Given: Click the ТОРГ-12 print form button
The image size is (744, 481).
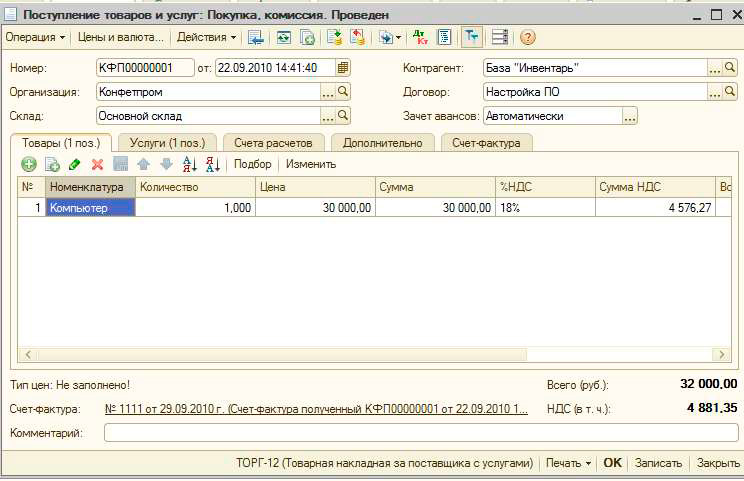Looking at the screenshot, I should pyautogui.click(x=385, y=463).
